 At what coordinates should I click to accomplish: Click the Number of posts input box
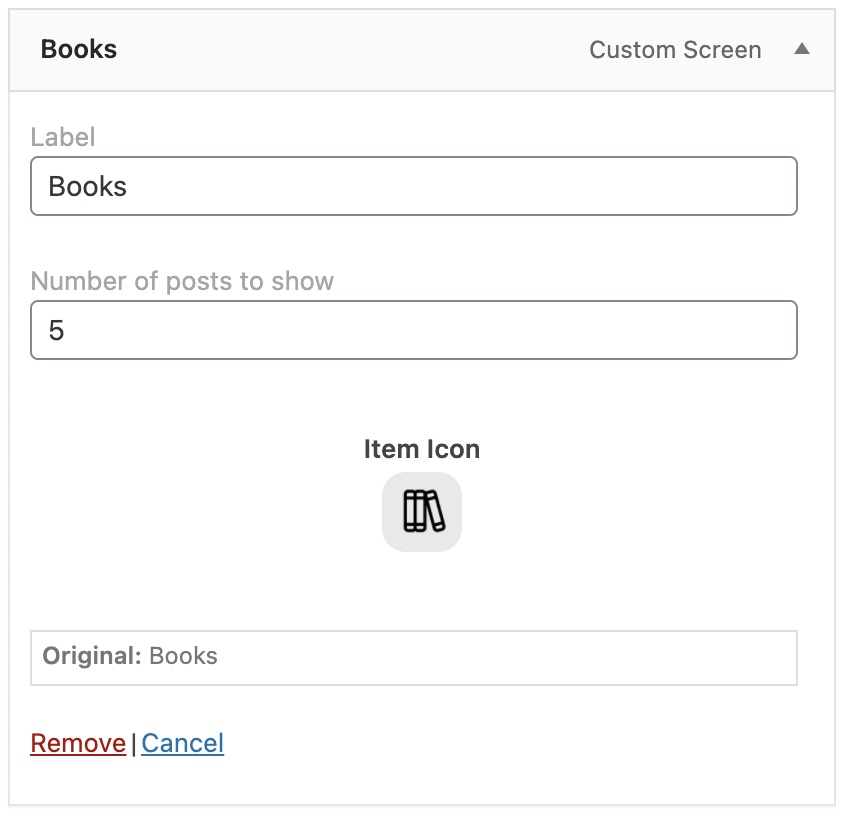point(414,330)
